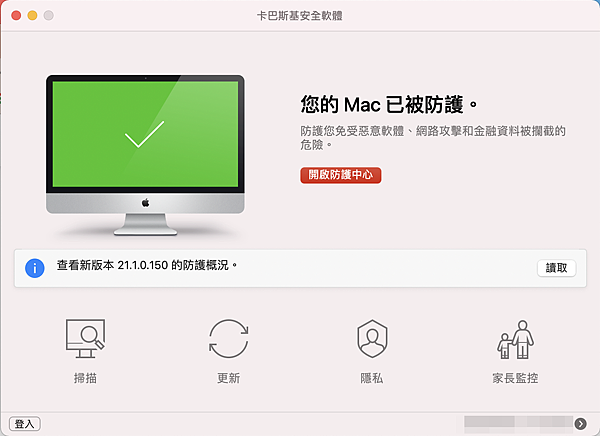Open the 掃描 scan icon

click(85, 339)
